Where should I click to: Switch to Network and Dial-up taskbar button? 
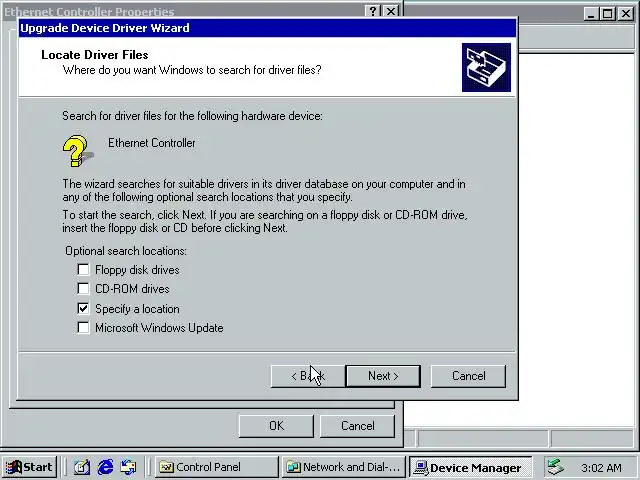[343, 467]
